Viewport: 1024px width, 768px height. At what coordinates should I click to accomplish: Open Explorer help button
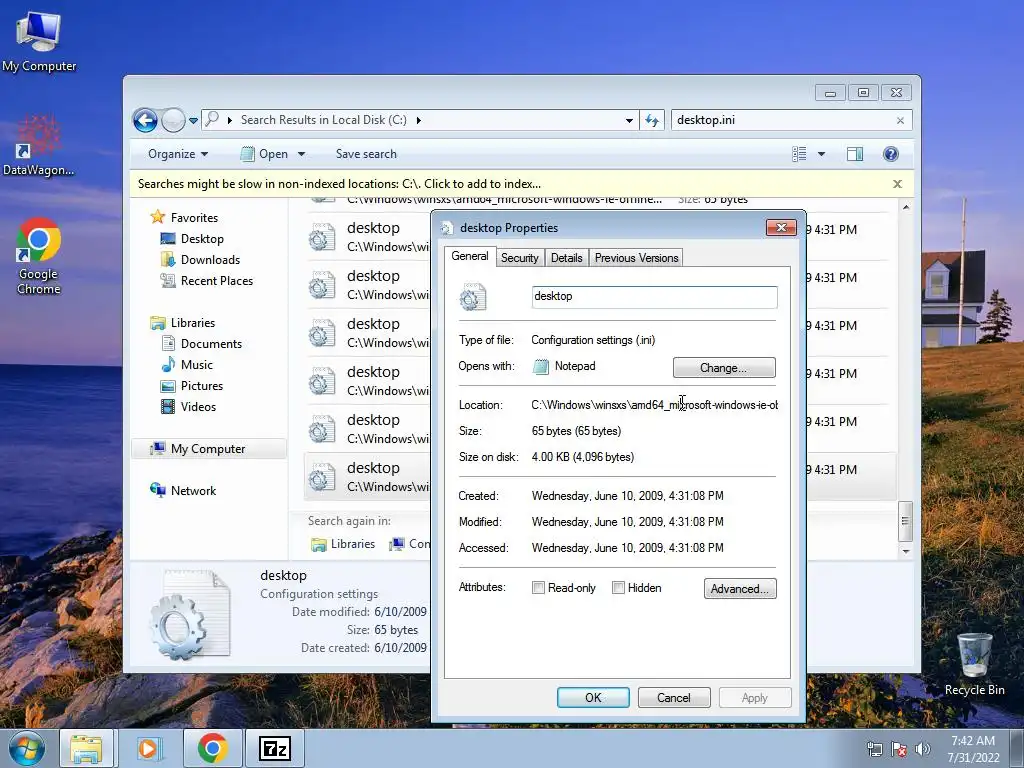click(x=890, y=154)
